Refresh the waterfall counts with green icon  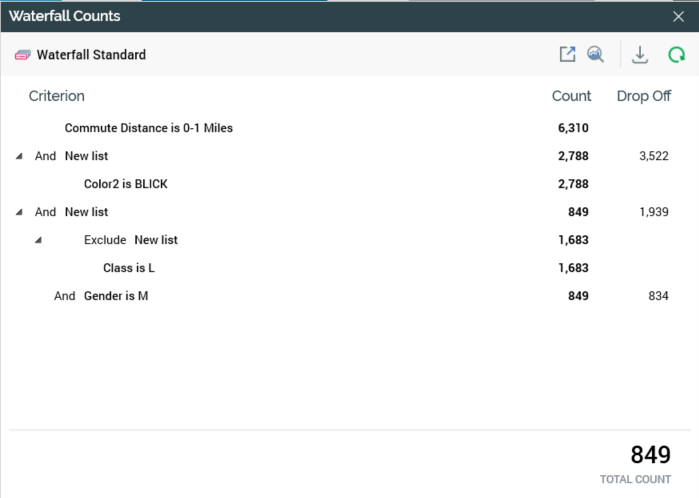(676, 55)
